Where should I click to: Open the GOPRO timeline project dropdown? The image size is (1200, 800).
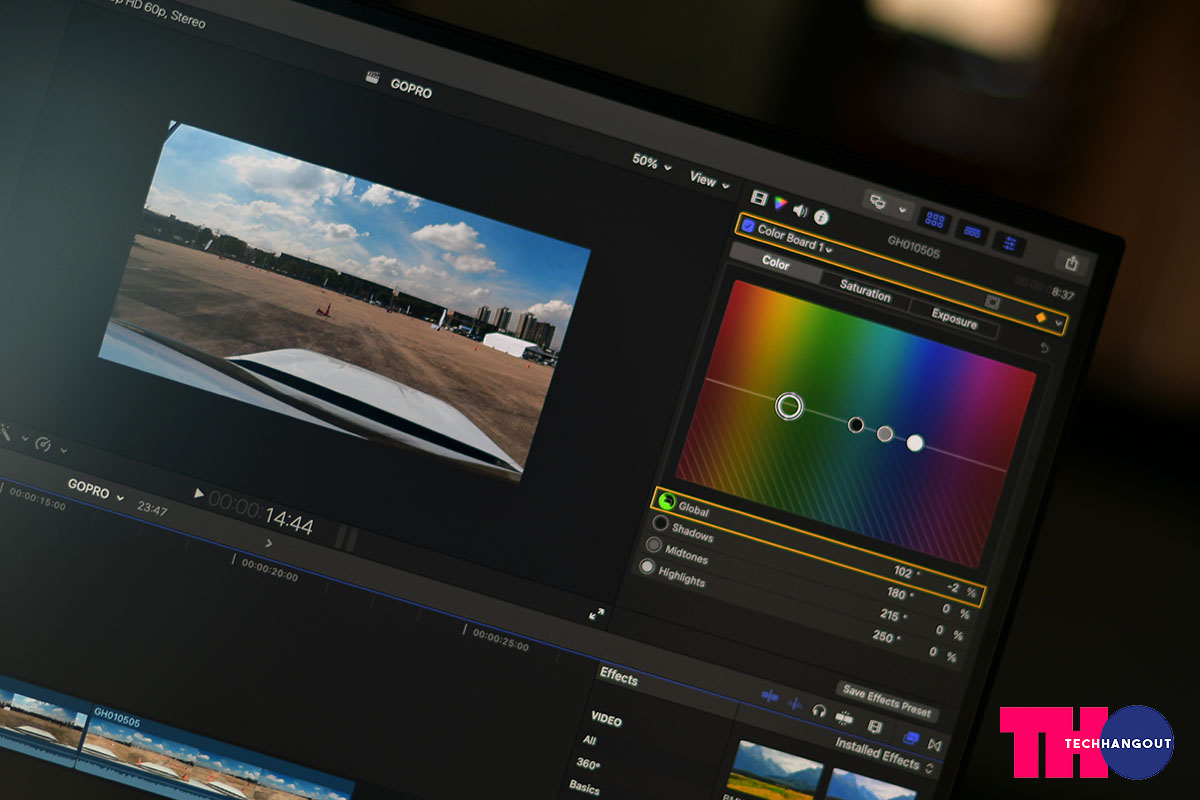pos(95,490)
